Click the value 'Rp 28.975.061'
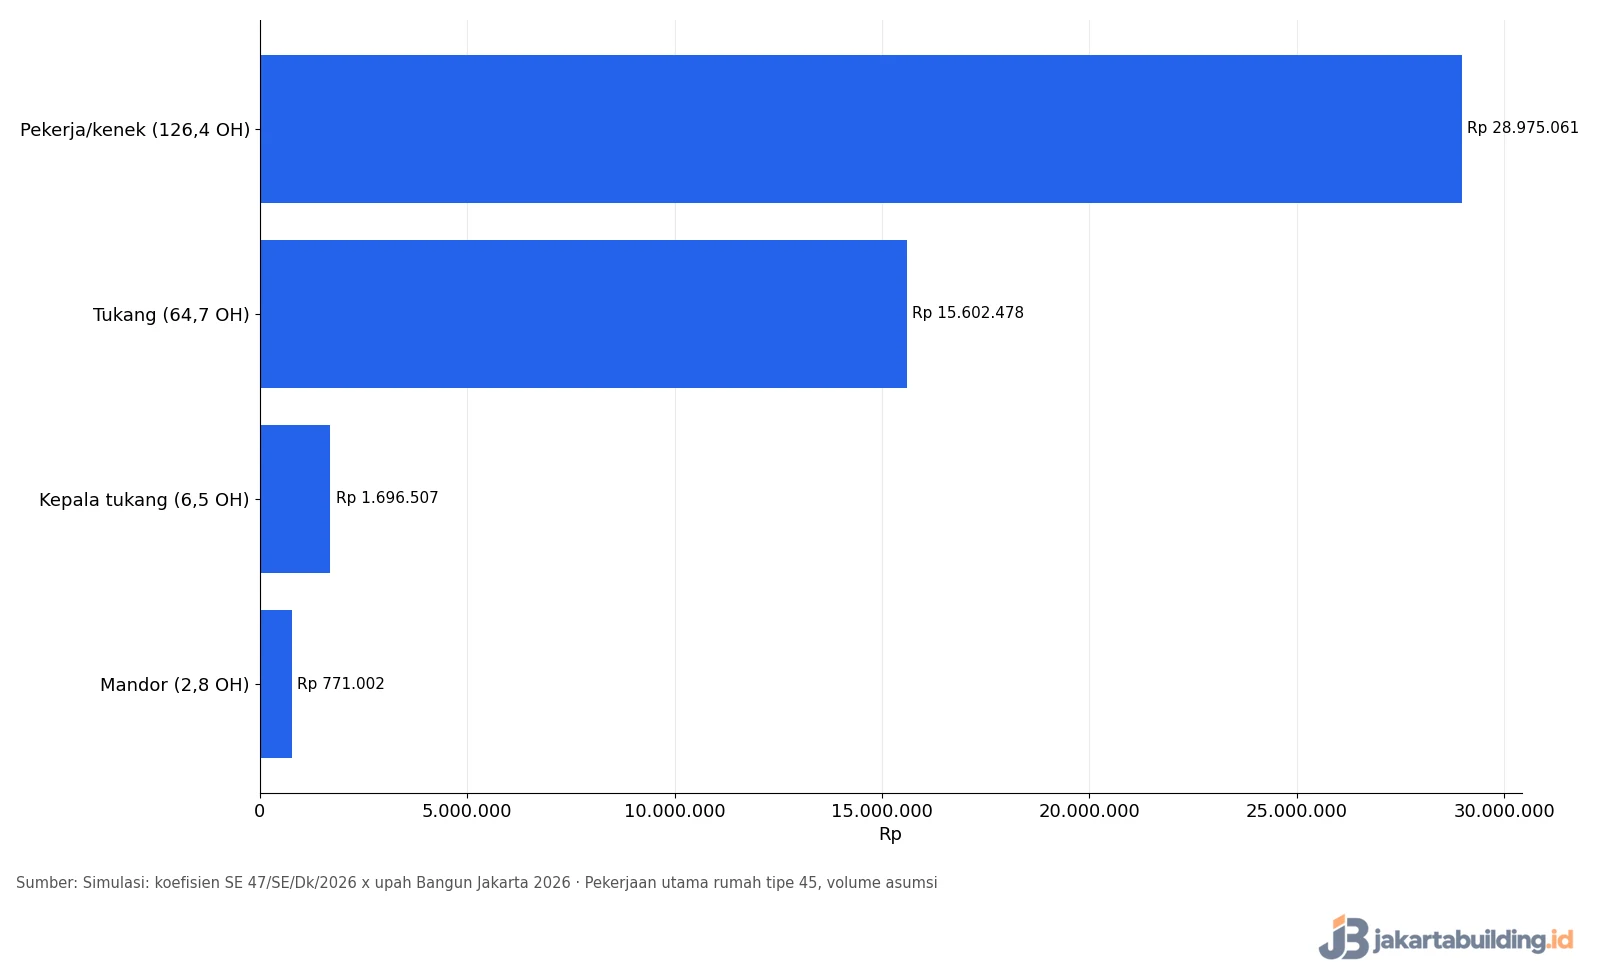Image resolution: width=1600 pixels, height=973 pixels. [1523, 128]
